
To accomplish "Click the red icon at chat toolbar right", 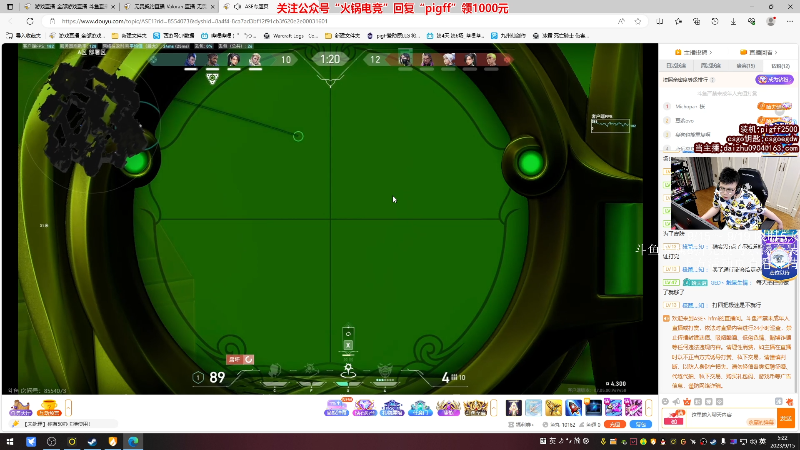I will (x=789, y=402).
